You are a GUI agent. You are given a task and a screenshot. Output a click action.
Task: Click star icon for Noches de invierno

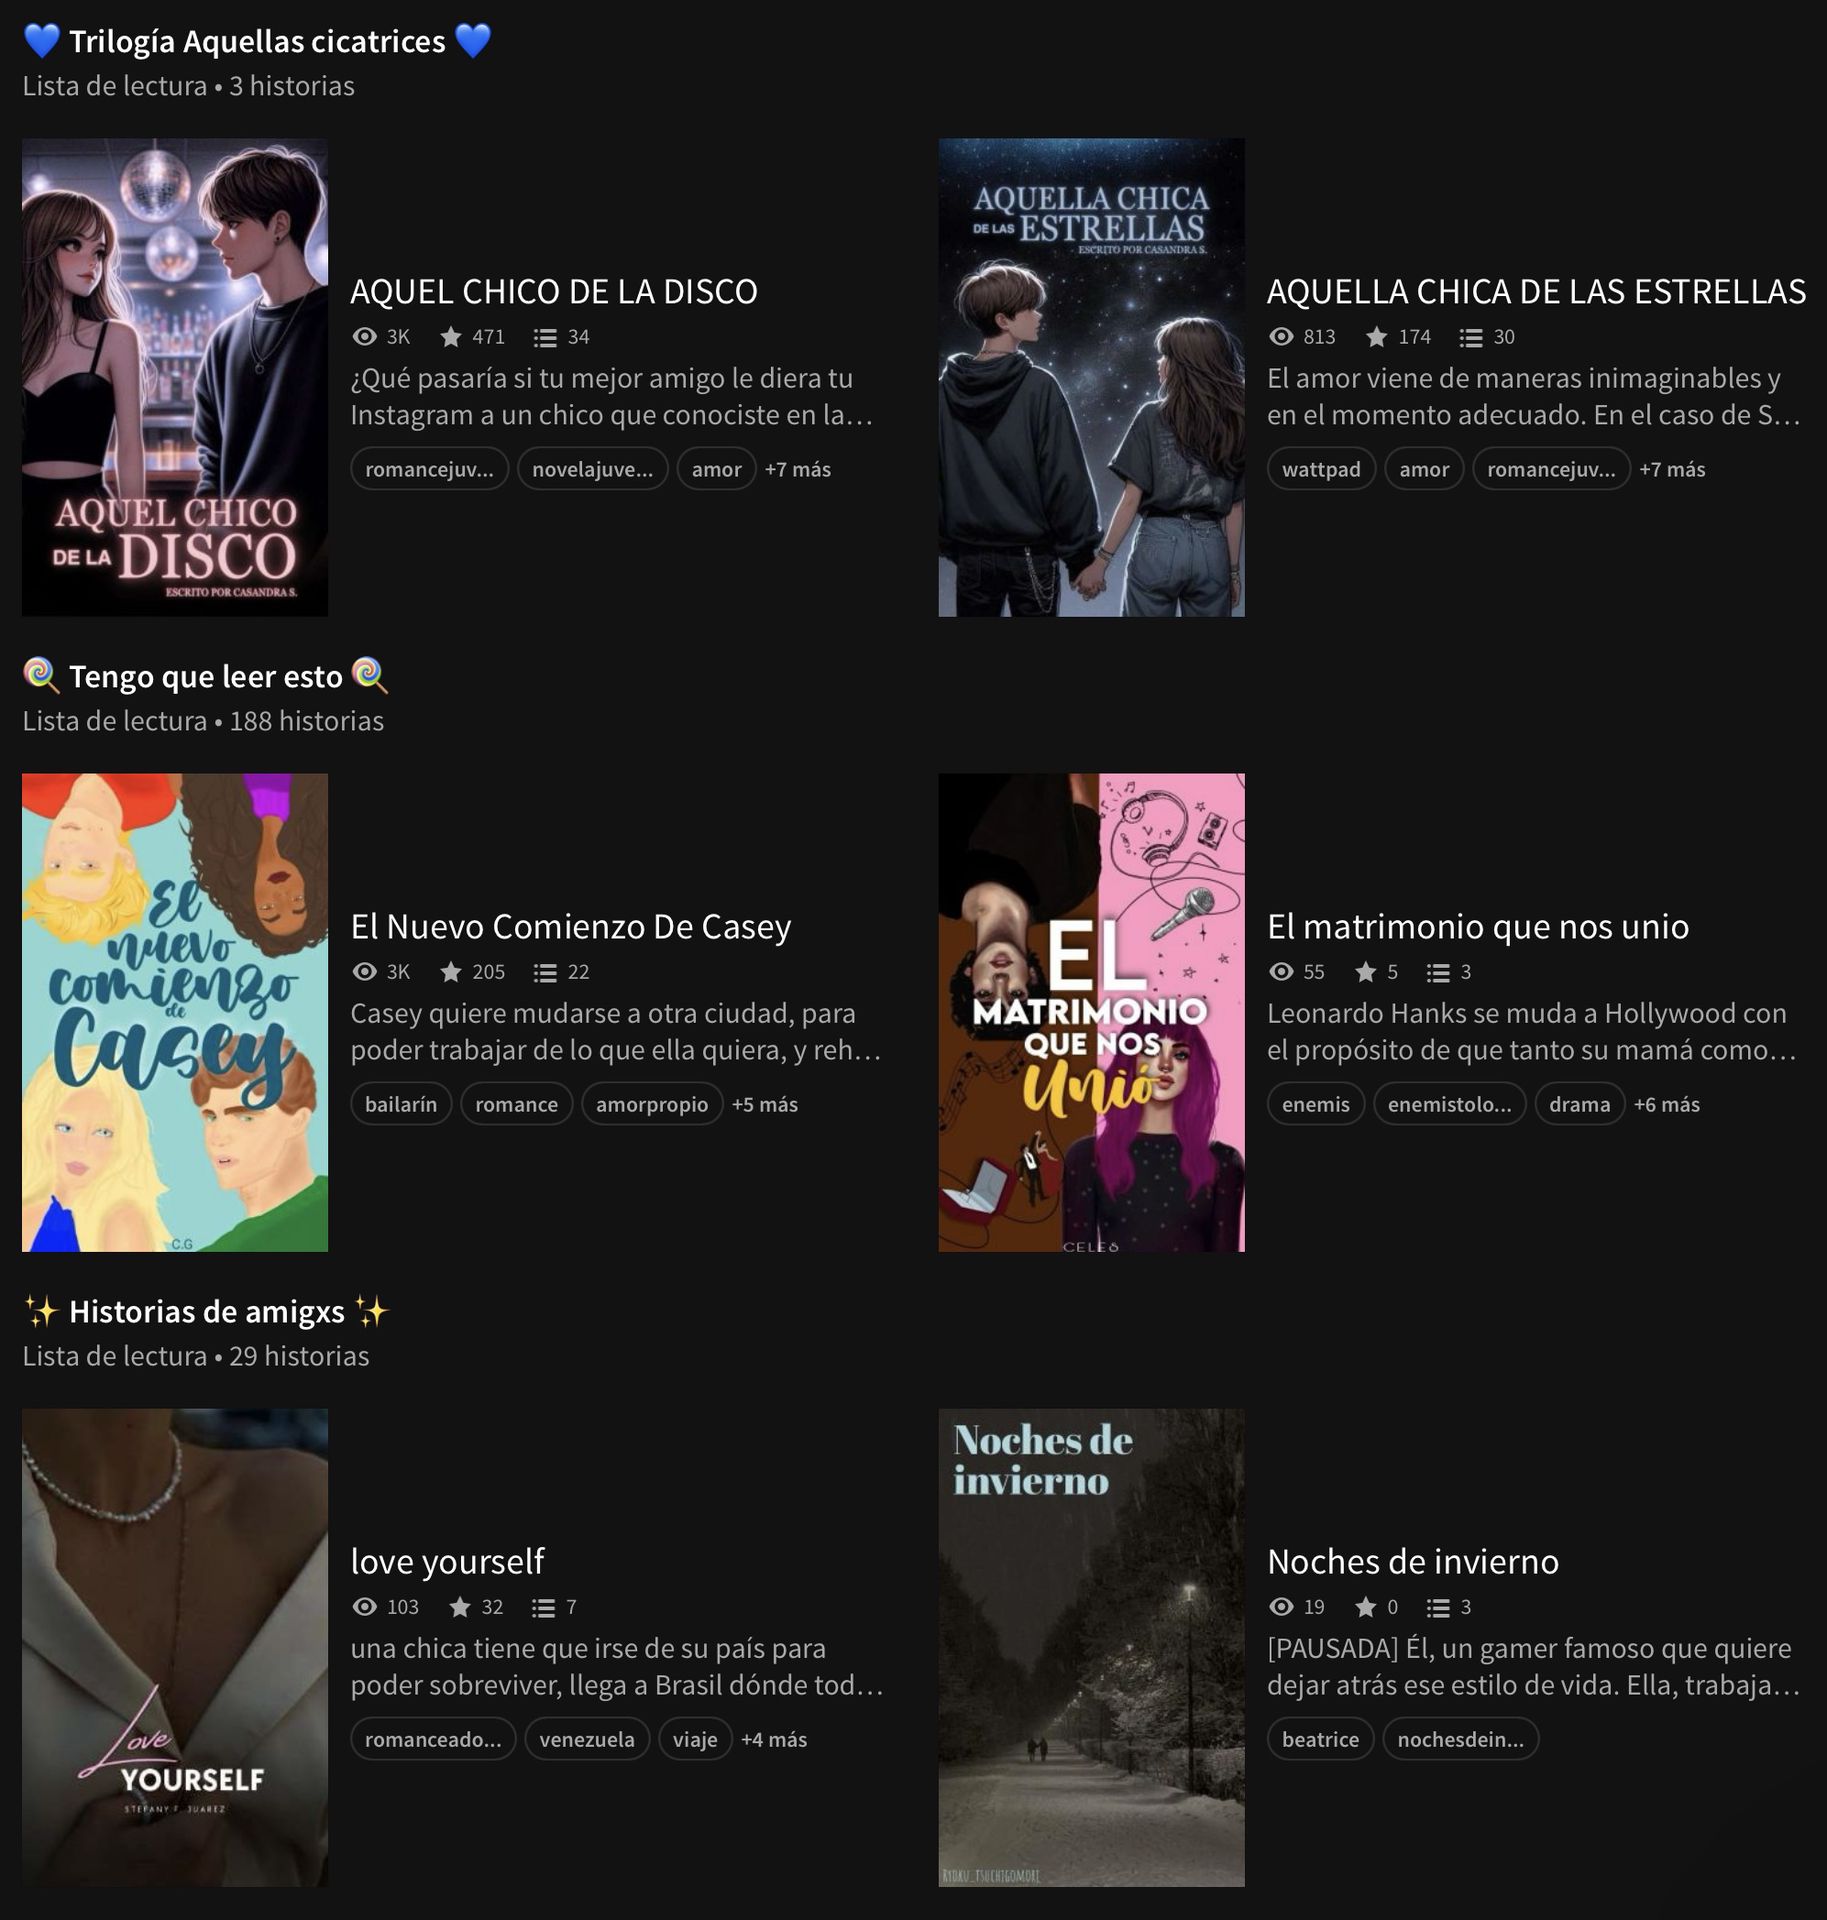[1366, 1607]
